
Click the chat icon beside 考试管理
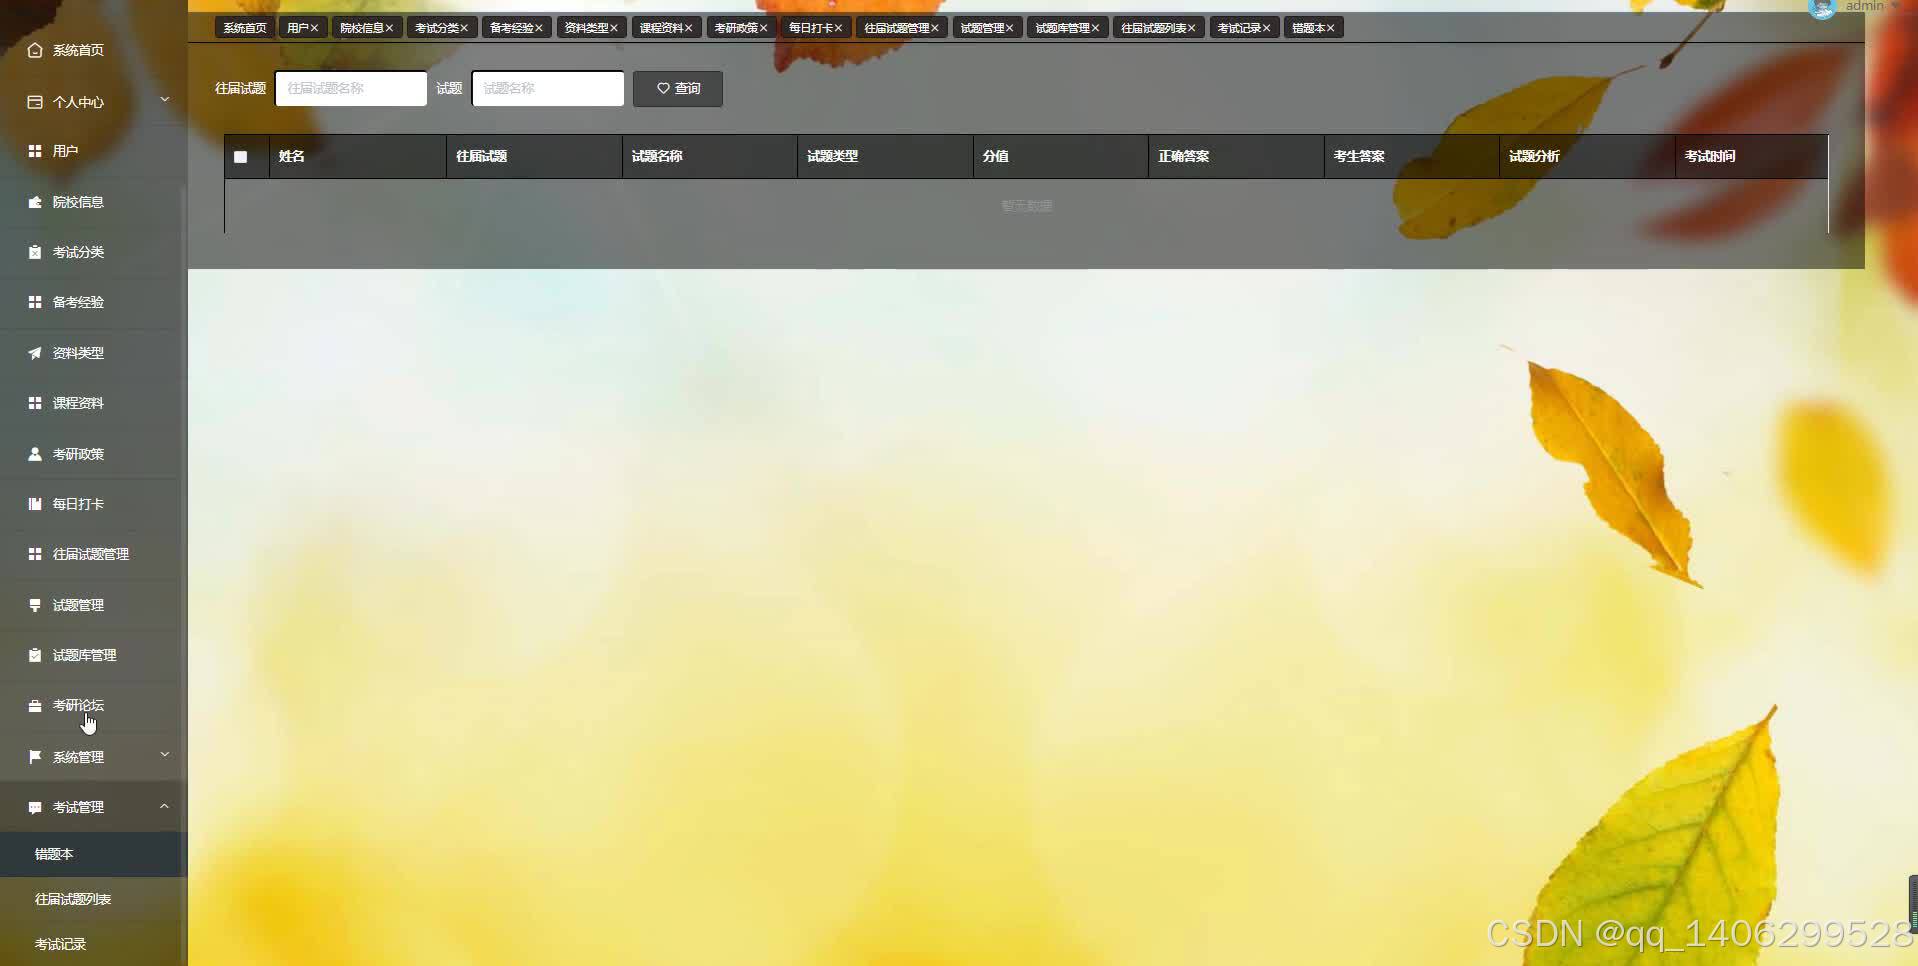coord(35,807)
